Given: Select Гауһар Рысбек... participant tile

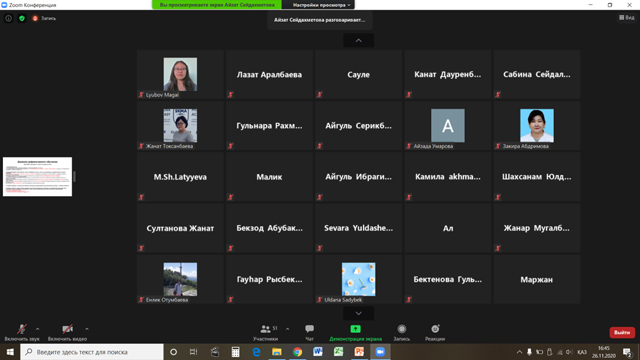Looking at the screenshot, I should point(269,279).
